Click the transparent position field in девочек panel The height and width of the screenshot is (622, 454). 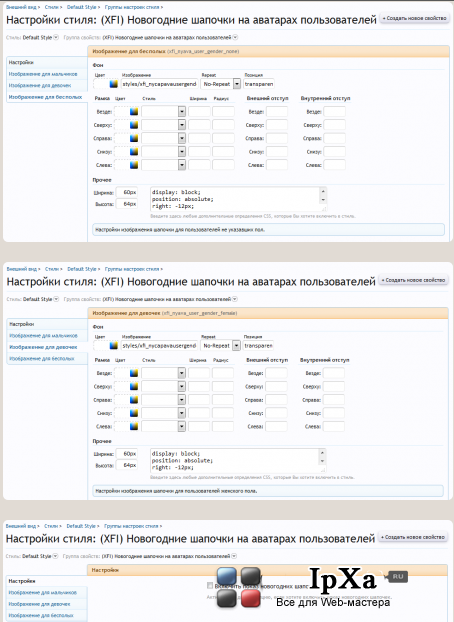click(258, 346)
